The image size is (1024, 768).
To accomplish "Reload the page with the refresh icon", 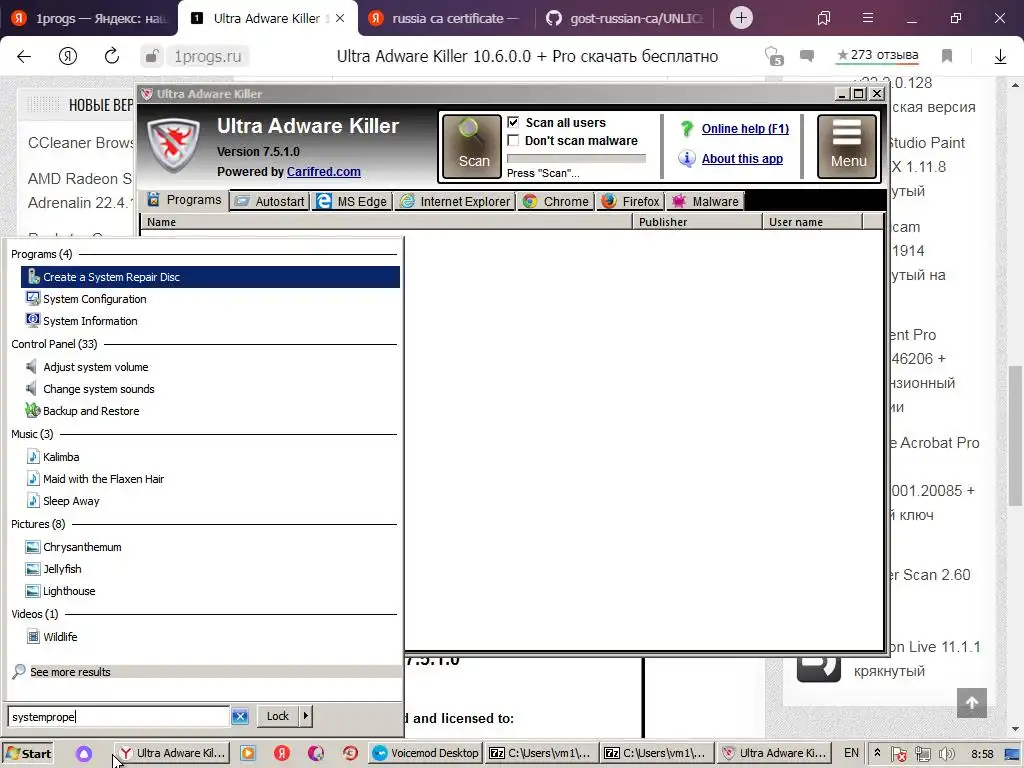I will tap(112, 56).
